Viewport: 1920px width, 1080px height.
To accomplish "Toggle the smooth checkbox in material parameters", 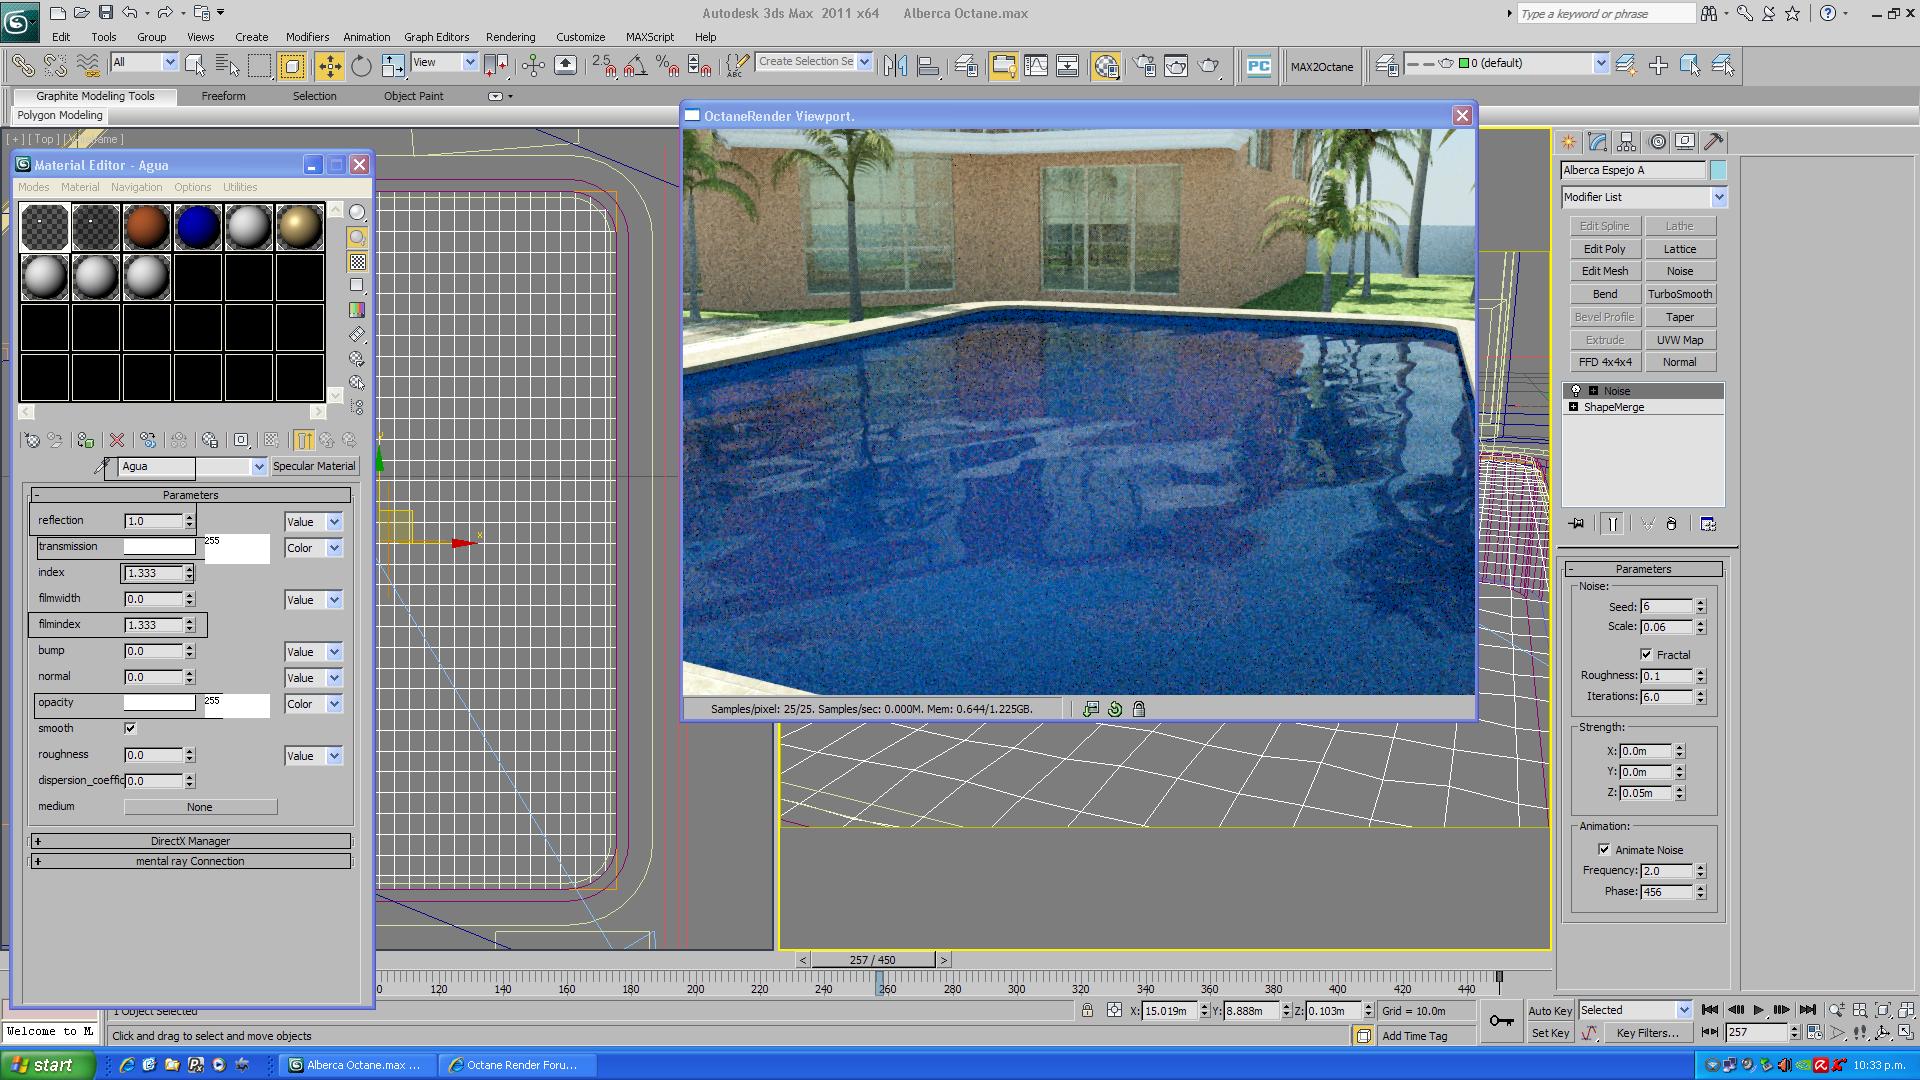I will [x=130, y=728].
